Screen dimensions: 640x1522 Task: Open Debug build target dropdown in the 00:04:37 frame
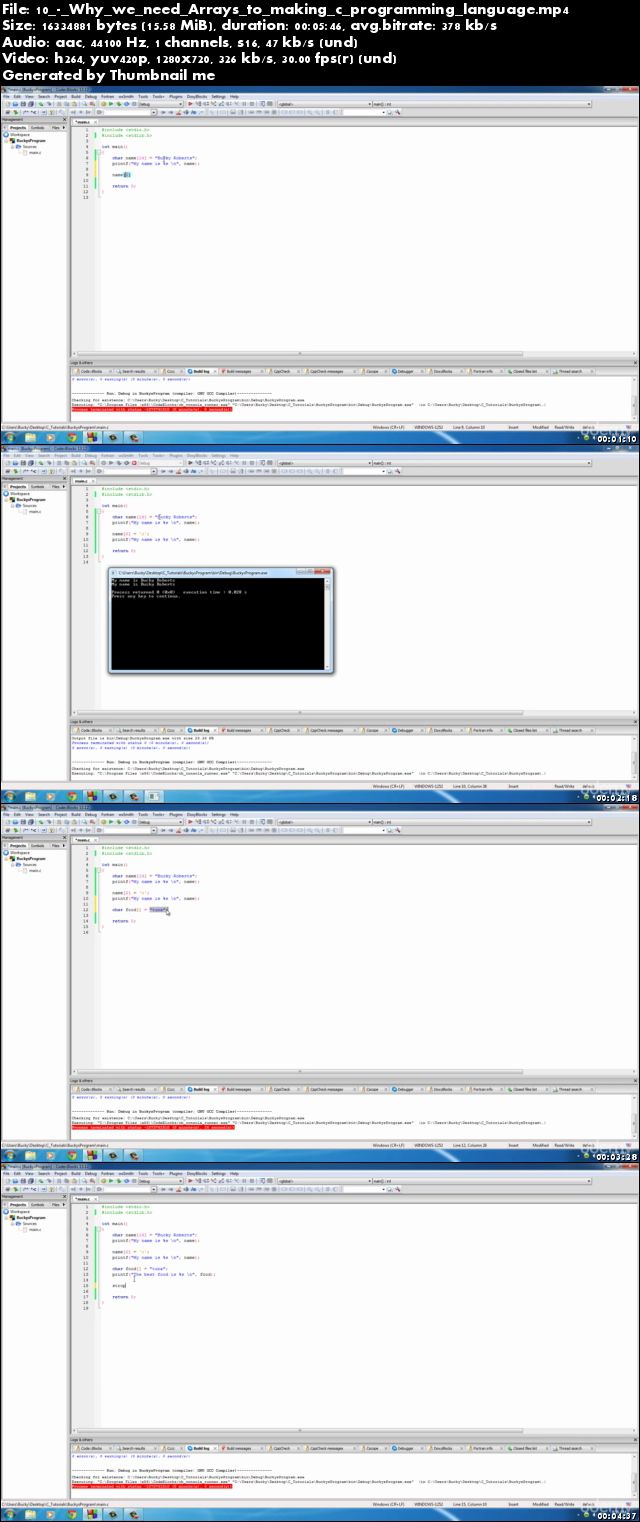[160, 1179]
